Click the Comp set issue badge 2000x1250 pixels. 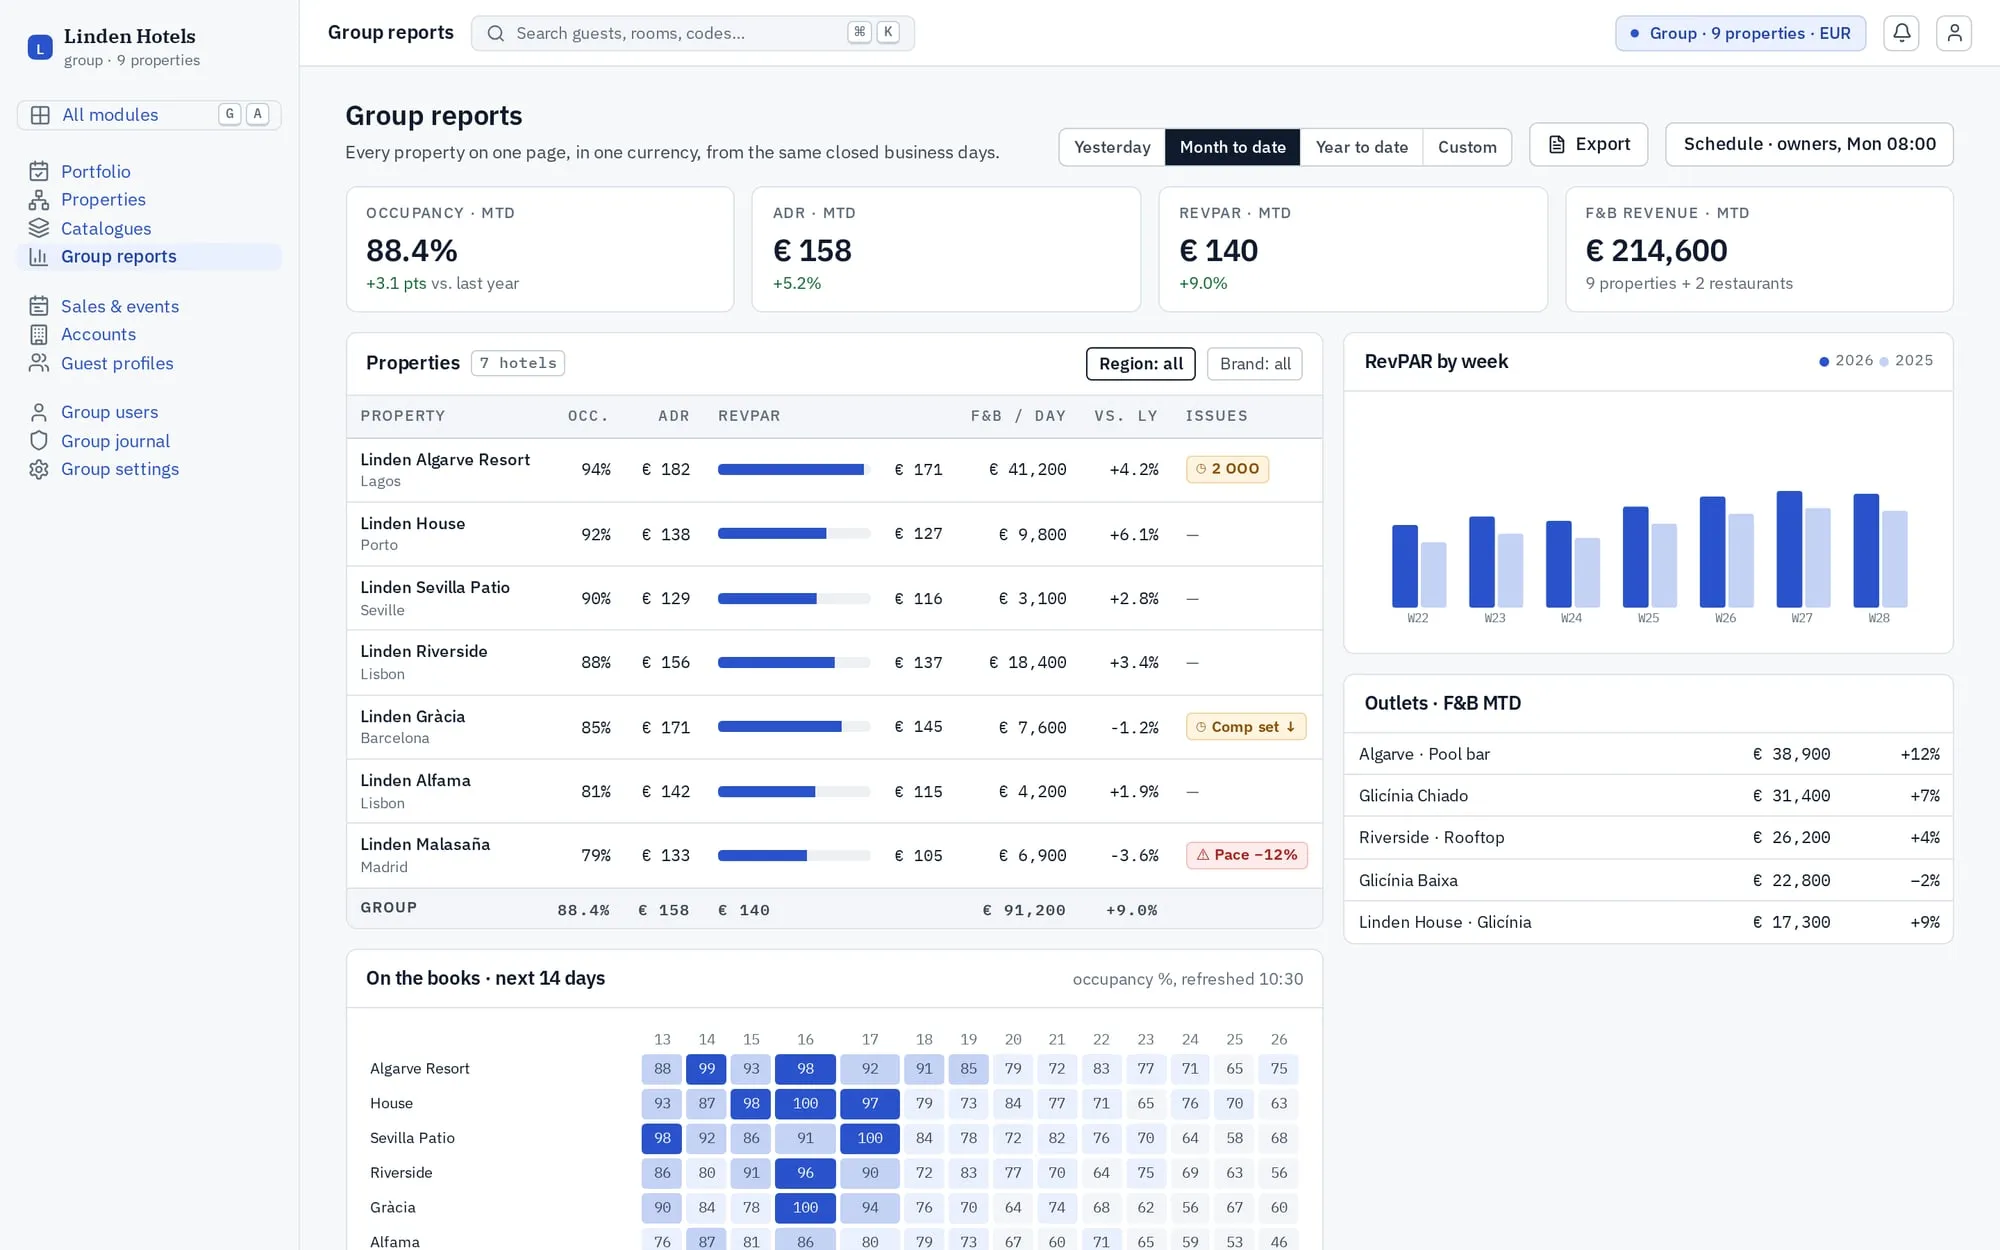pyautogui.click(x=1246, y=727)
